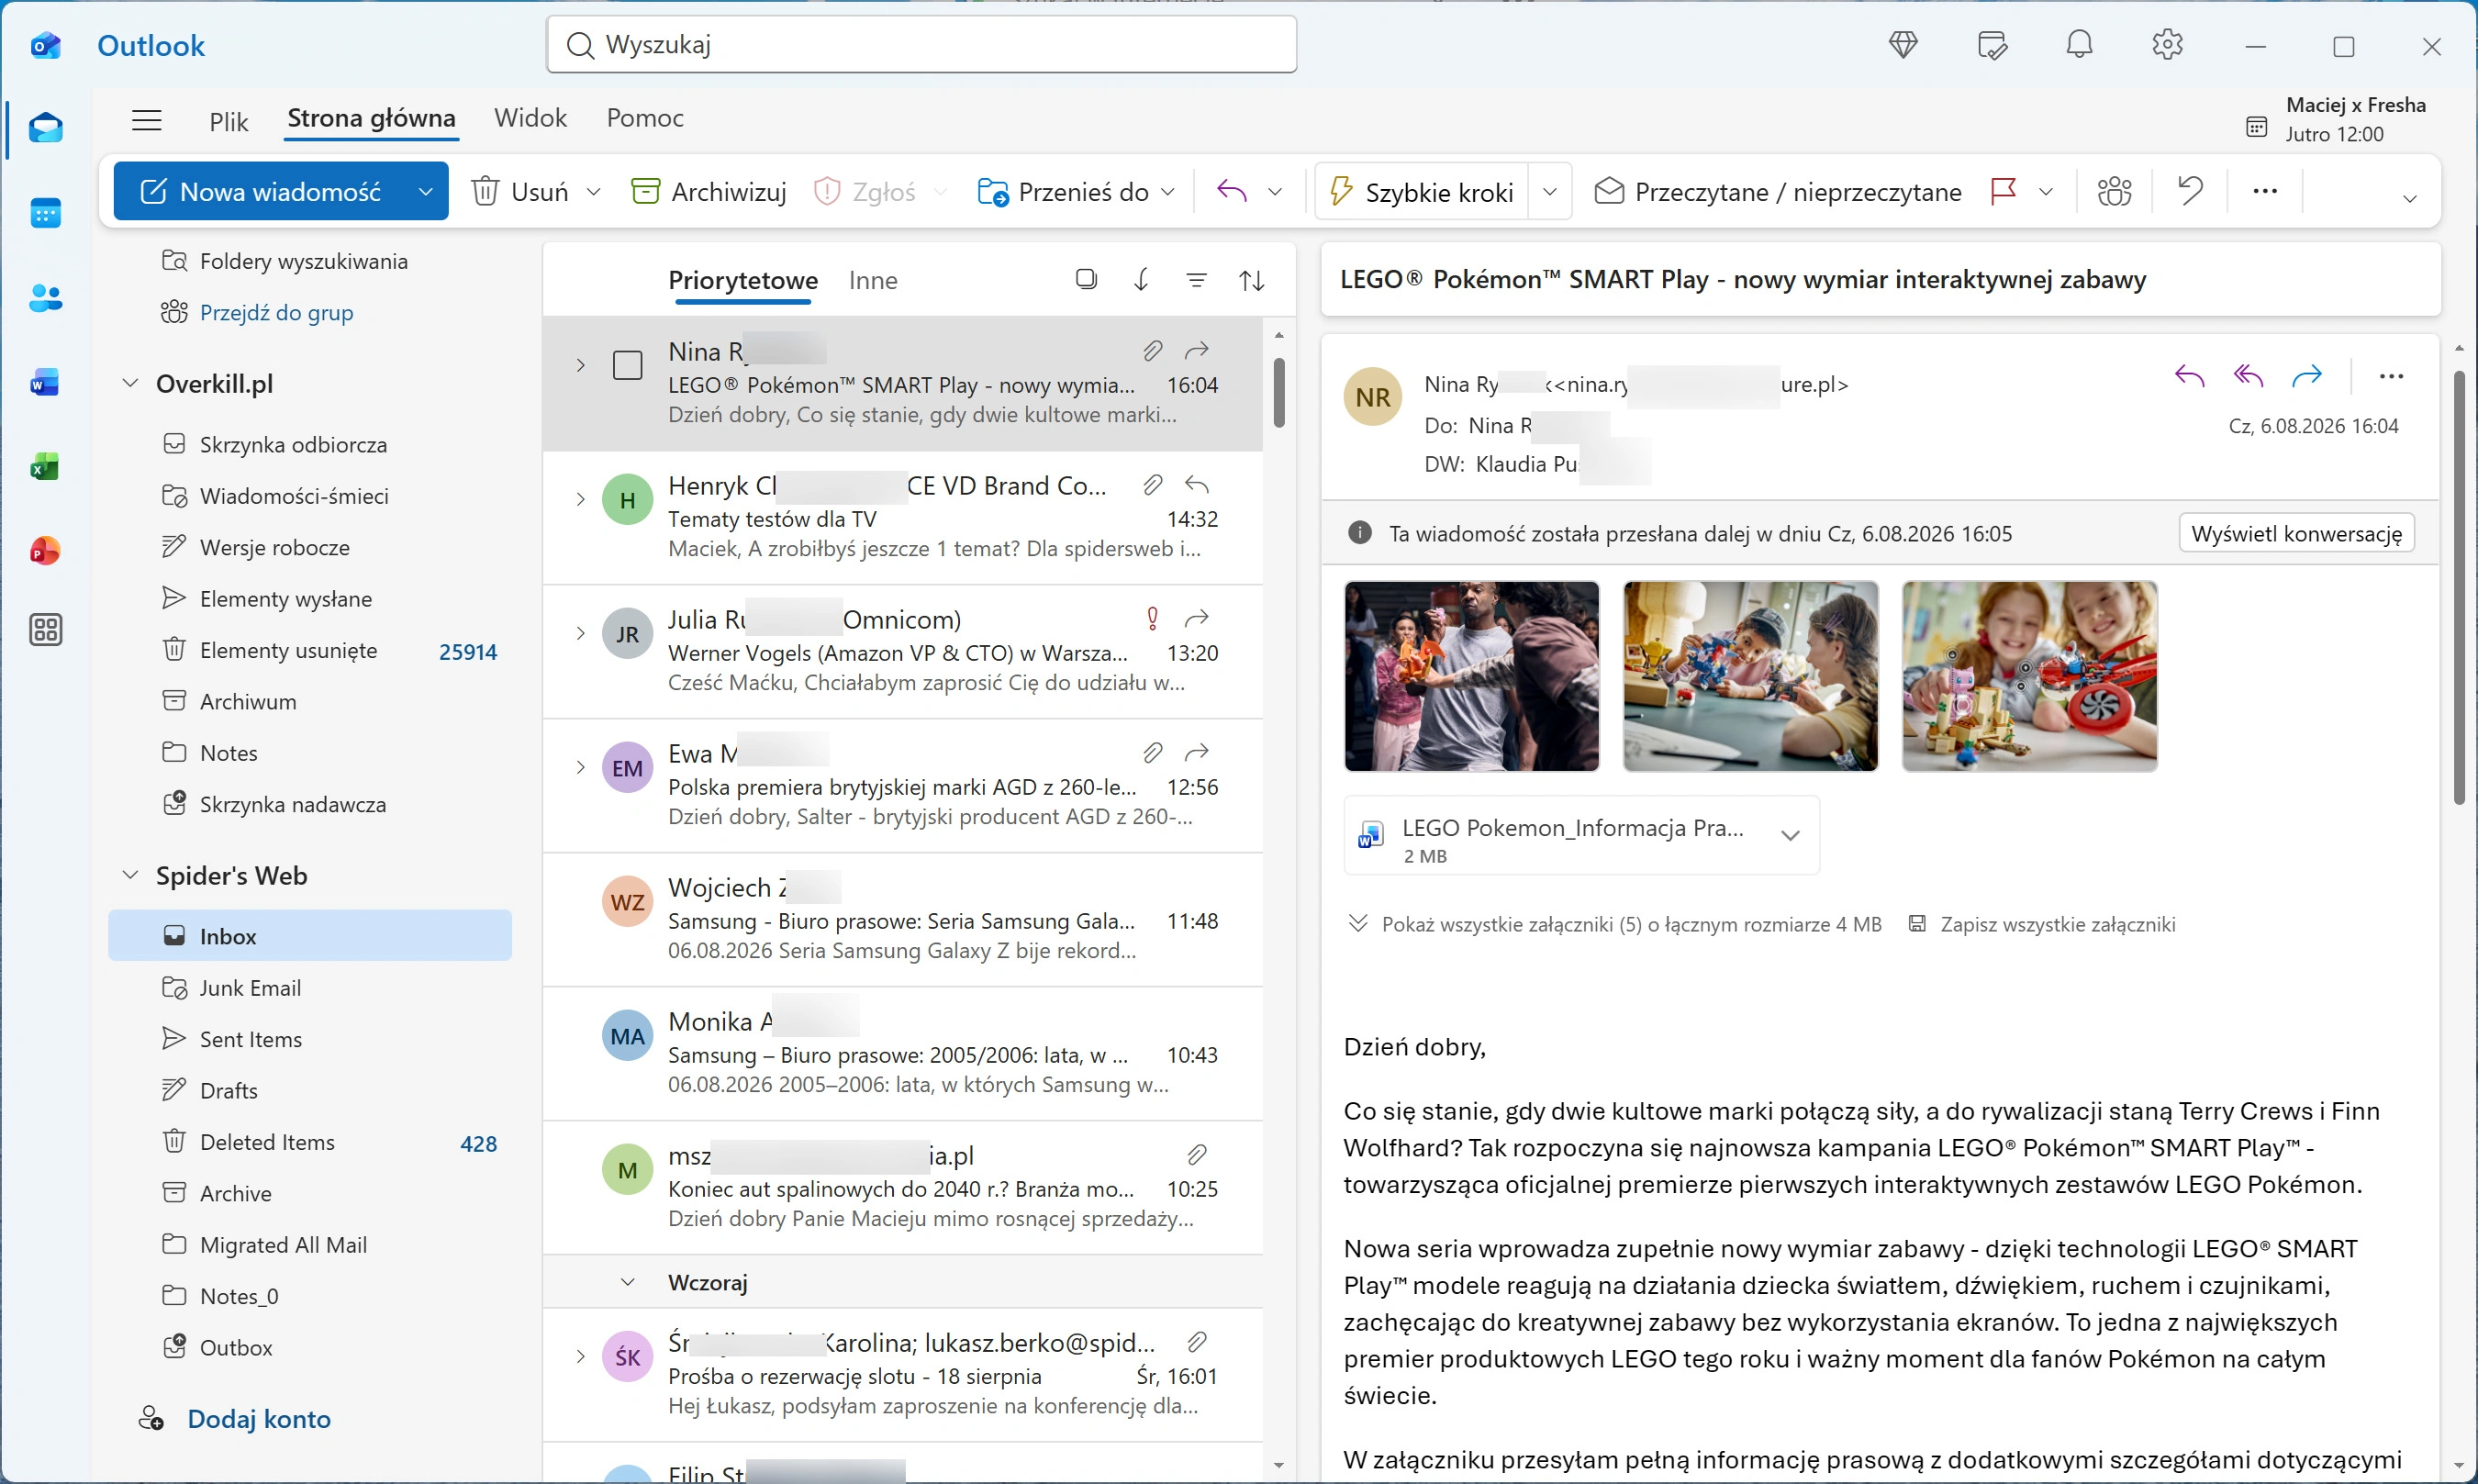Open the message list sort icon

1252,280
